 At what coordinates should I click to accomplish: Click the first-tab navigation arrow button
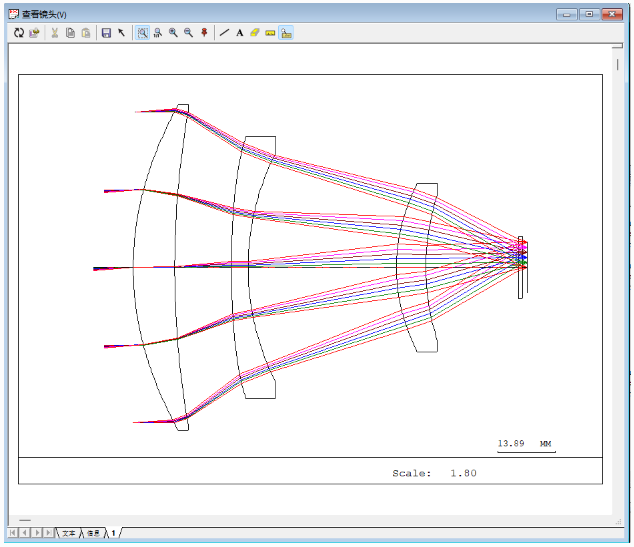14,534
